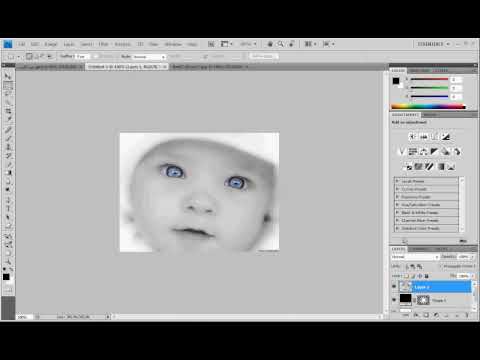Choose Add to selection mode
480x360 pixels.
coord(36,56)
